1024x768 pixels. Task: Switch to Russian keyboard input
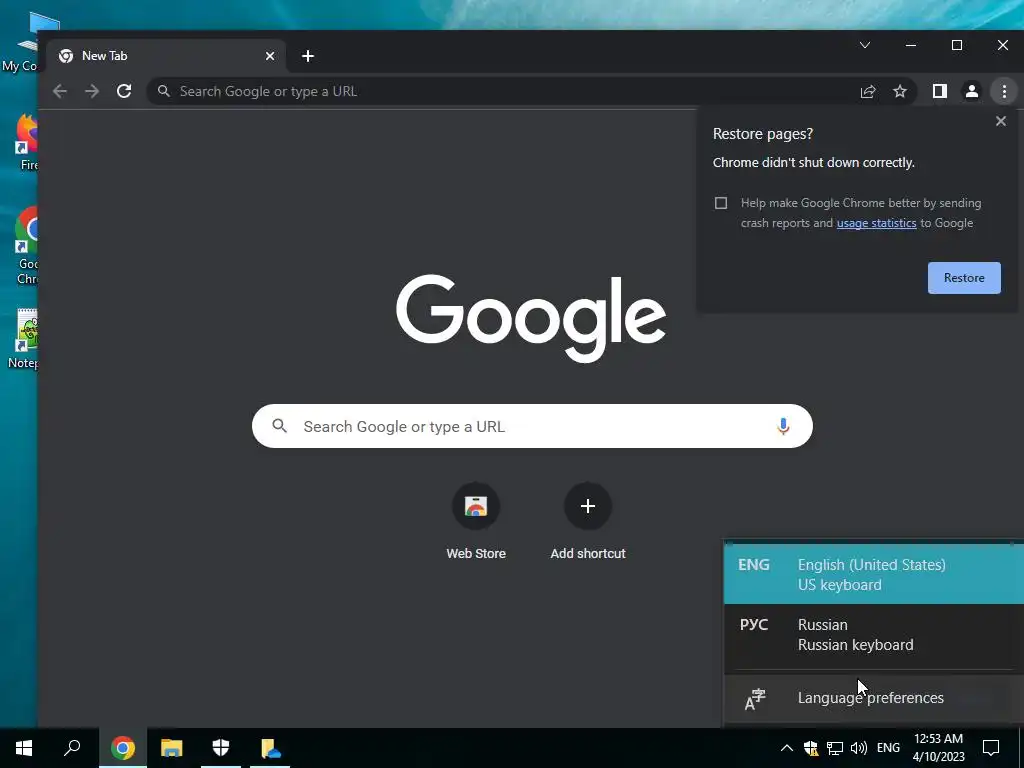[874, 635]
